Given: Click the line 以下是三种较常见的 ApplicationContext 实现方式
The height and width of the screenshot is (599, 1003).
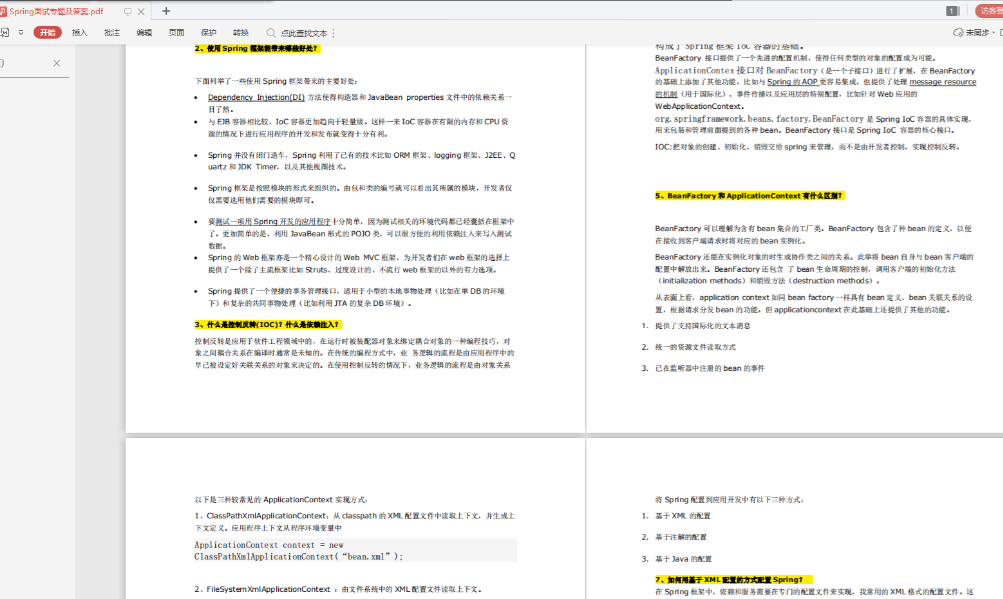Looking at the screenshot, I should coord(281,500).
